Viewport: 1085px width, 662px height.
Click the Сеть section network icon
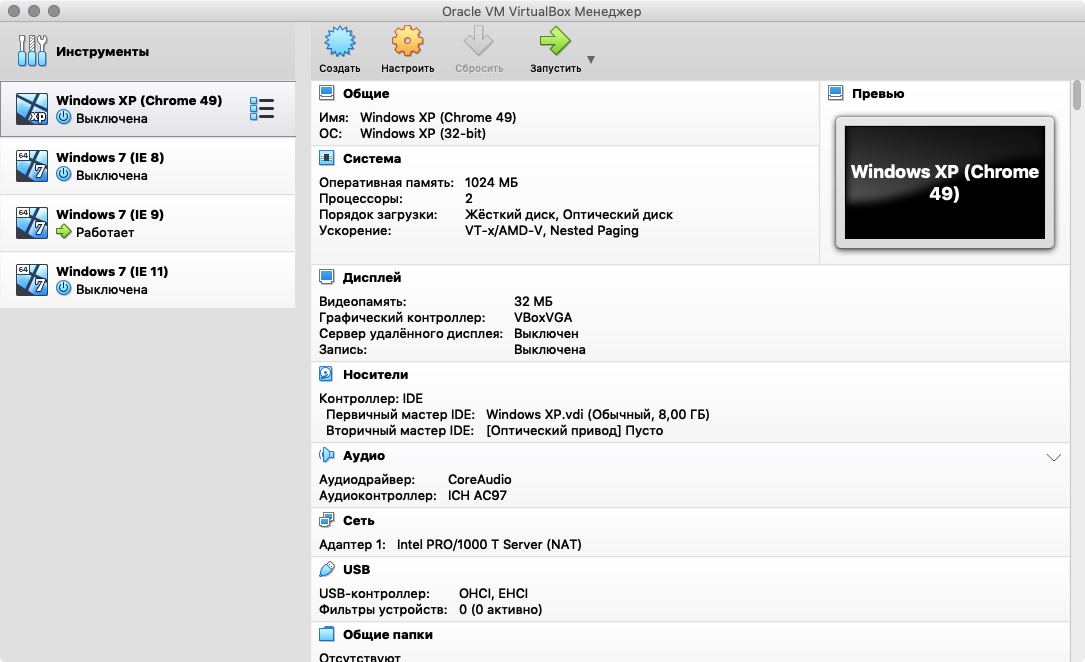(327, 520)
